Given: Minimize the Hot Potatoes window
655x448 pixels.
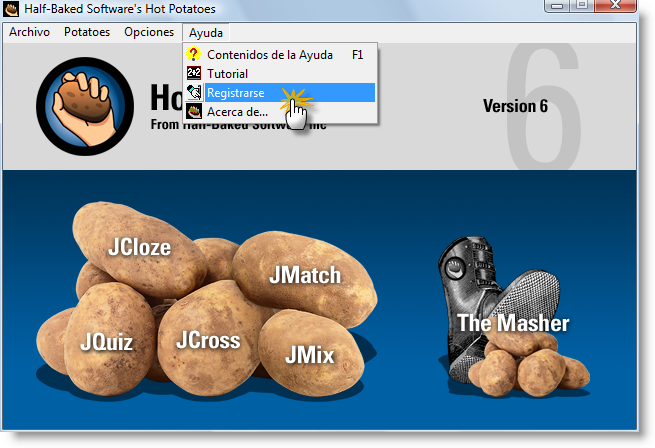Looking at the screenshot, I should [x=557, y=5].
